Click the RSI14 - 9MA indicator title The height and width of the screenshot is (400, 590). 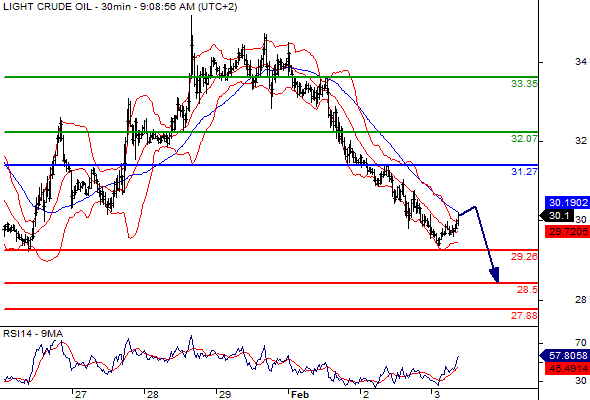click(x=33, y=334)
